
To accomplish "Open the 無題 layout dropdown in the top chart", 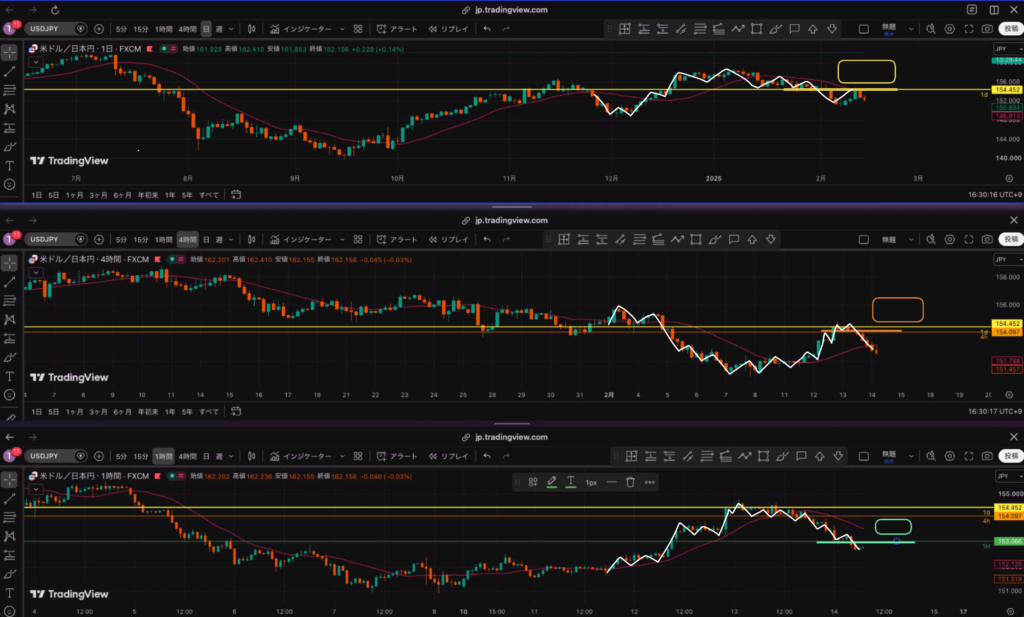I will tap(911, 29).
